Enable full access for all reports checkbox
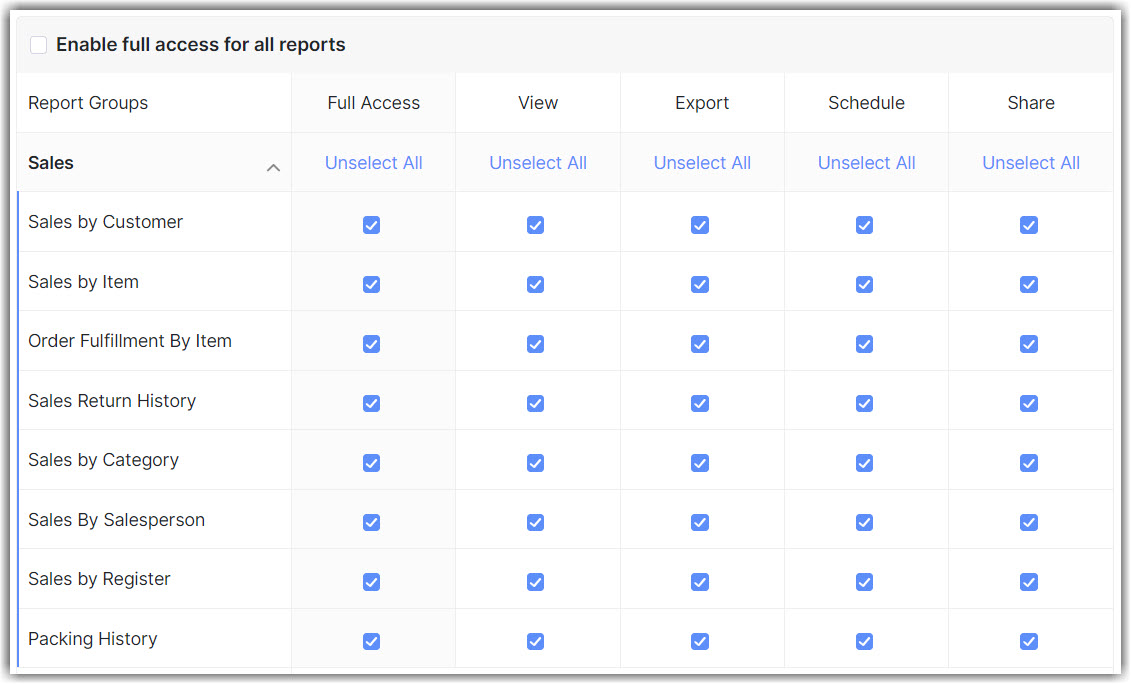This screenshot has height=684, width=1131. (38, 45)
